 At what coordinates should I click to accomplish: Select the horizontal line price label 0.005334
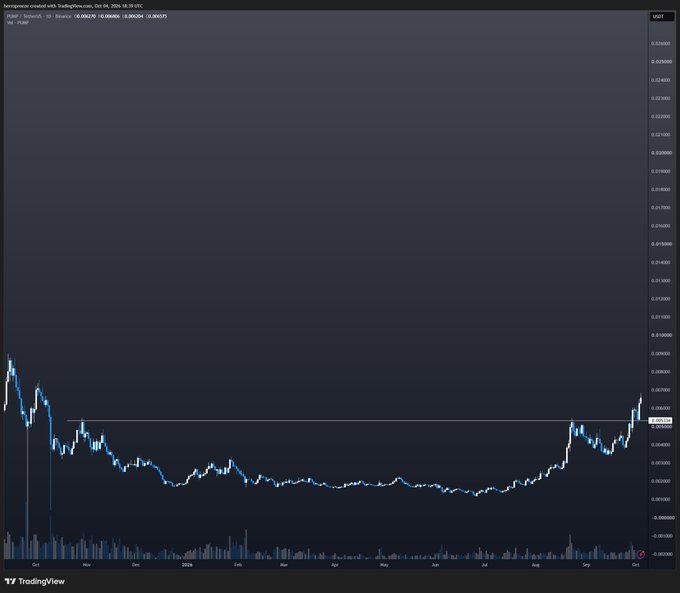[x=661, y=420]
